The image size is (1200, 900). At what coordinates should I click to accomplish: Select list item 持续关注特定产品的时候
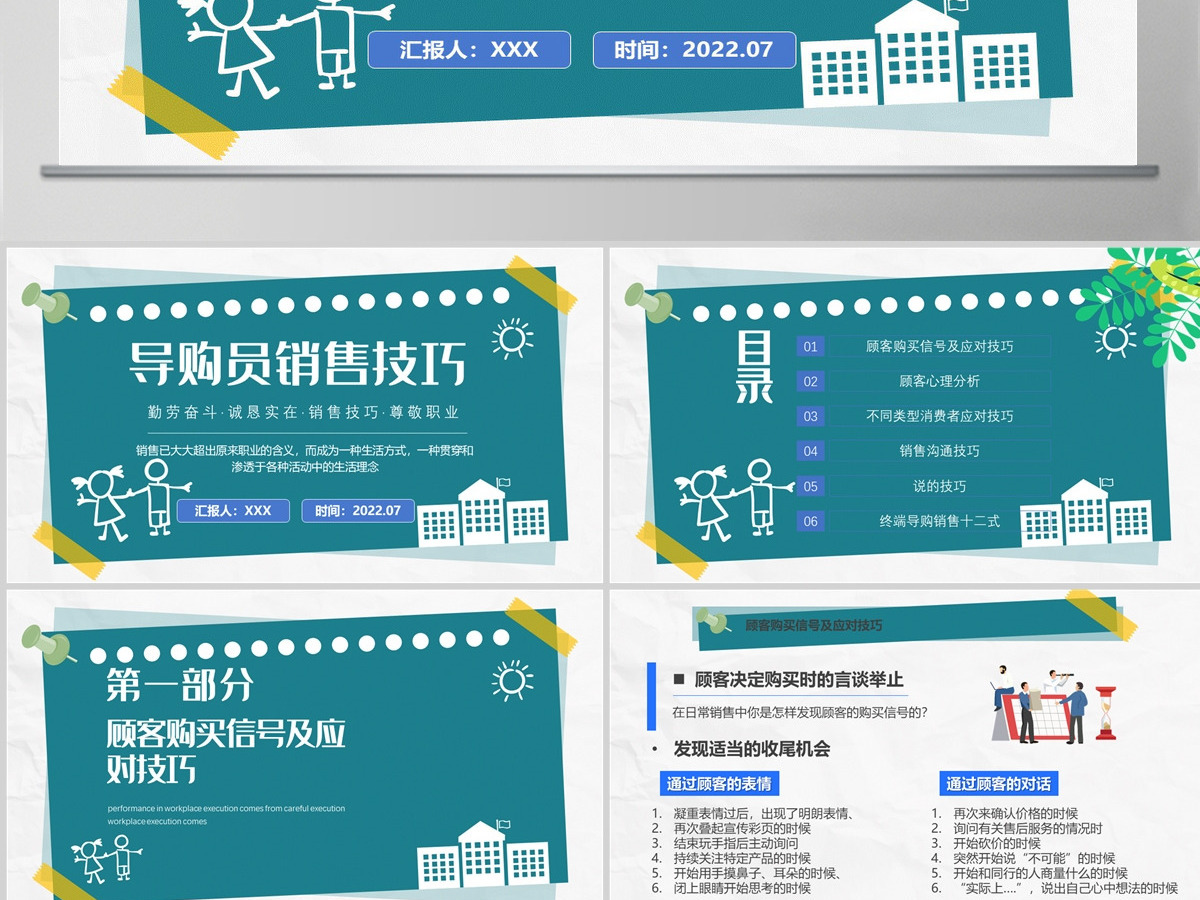click(x=742, y=859)
